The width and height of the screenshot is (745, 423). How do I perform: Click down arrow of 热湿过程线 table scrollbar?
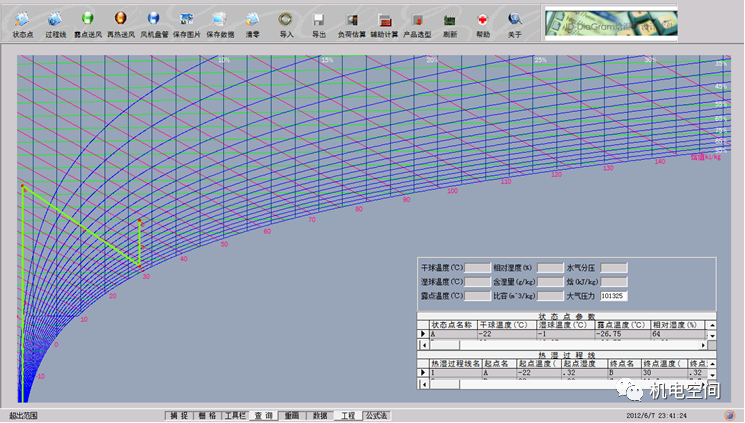point(712,375)
